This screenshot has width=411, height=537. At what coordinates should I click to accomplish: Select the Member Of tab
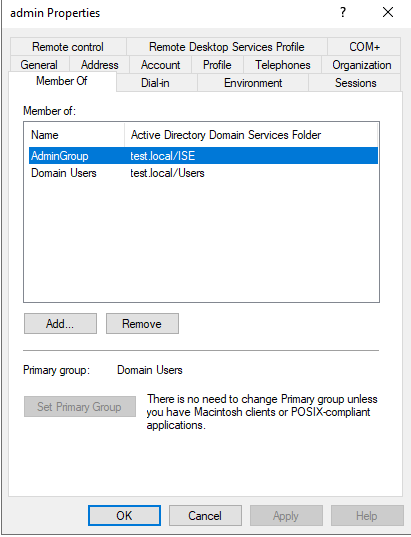[x=62, y=81]
